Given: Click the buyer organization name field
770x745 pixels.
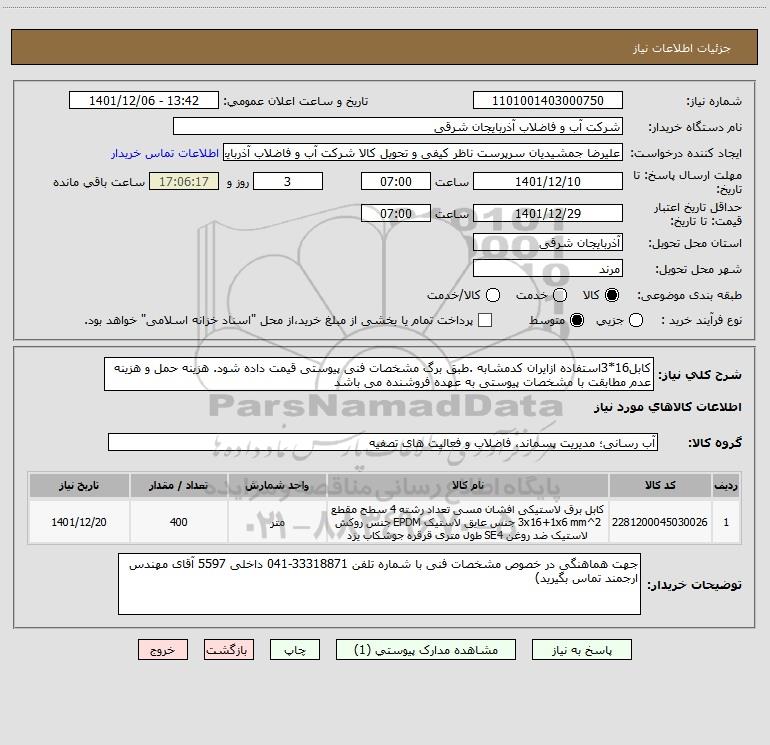Looking at the screenshot, I should pyautogui.click(x=398, y=127).
